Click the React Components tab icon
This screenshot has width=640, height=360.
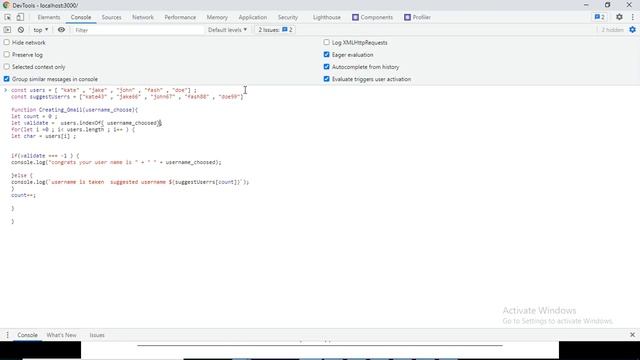click(355, 17)
